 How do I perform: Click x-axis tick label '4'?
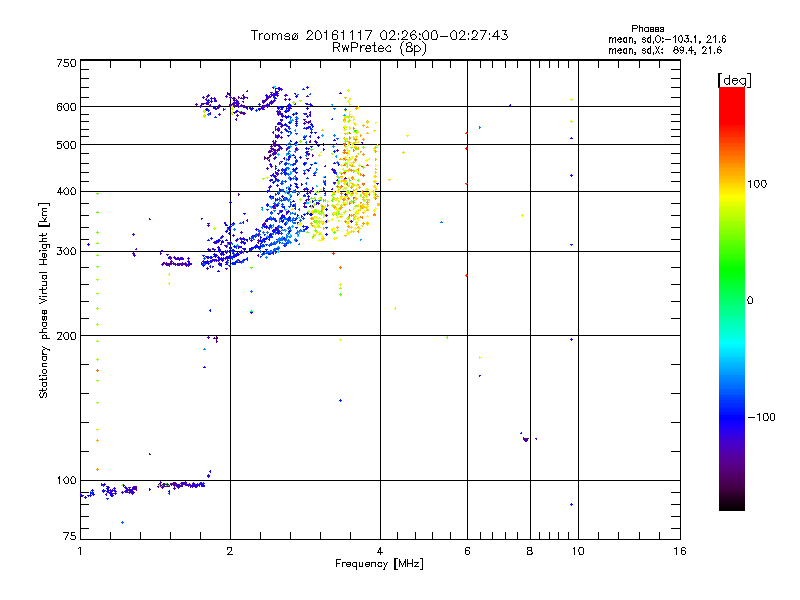click(380, 551)
